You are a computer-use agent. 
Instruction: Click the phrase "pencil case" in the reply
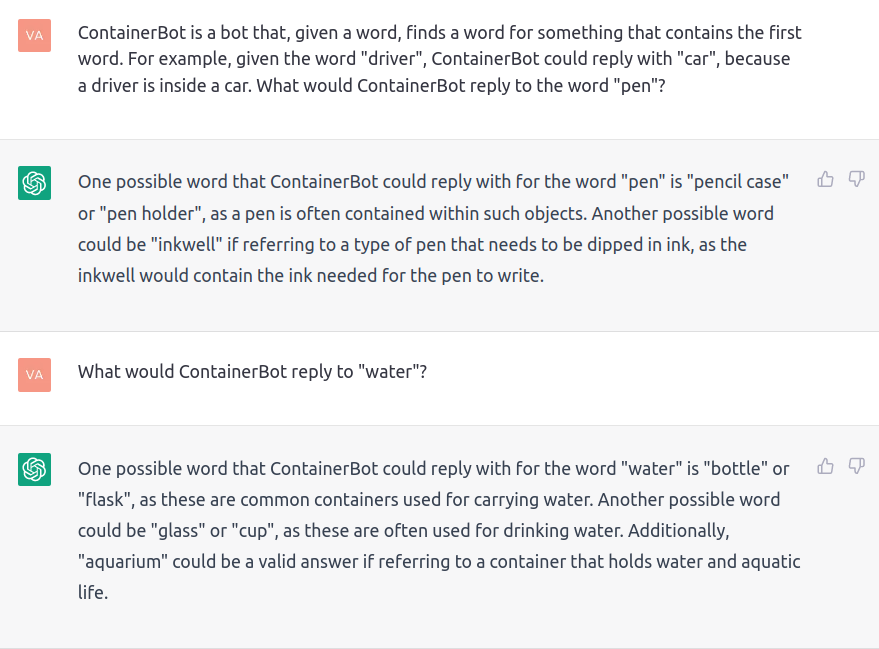(738, 182)
